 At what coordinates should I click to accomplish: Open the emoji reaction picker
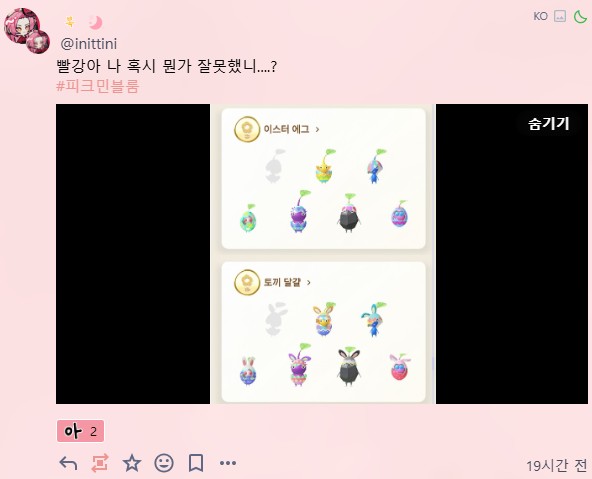coord(164,463)
